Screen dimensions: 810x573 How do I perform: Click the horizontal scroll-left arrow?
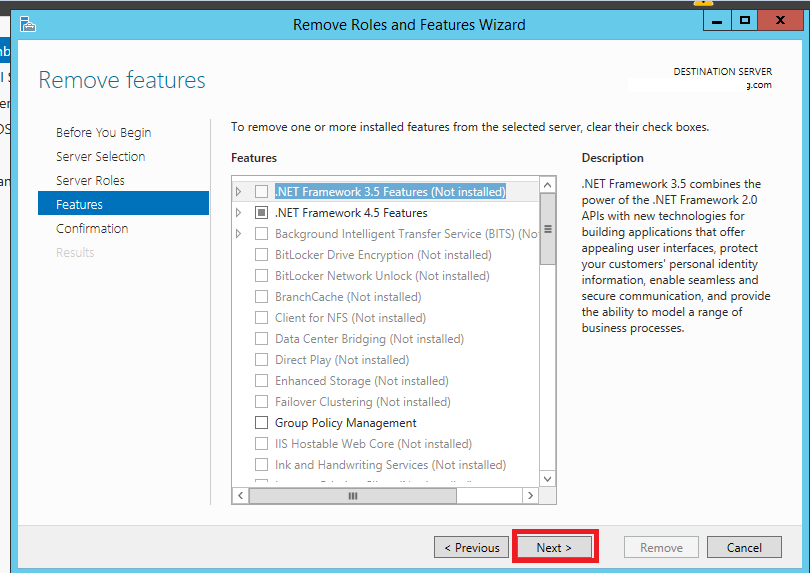pos(241,495)
